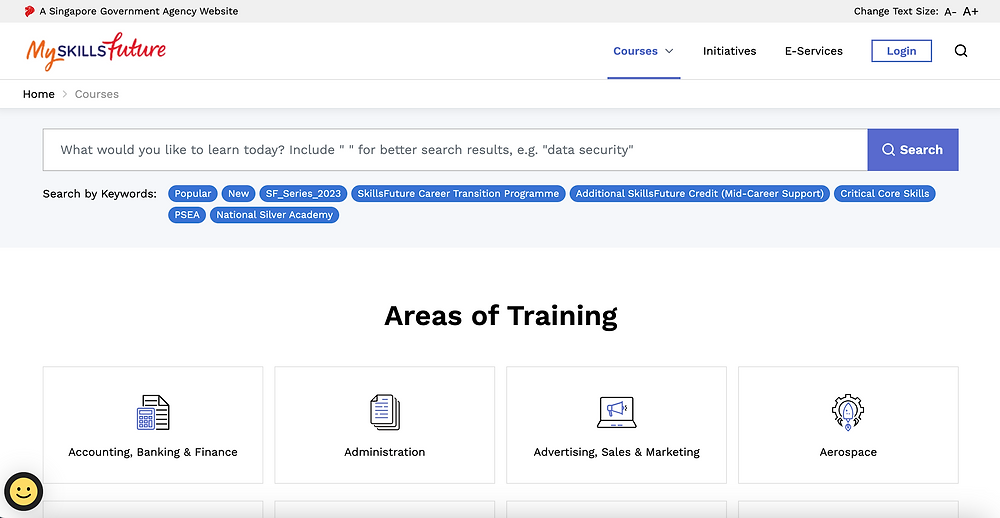Open Accounting, Banking & Finance label
Viewport: 1000px width, 518px height.
[x=153, y=452]
